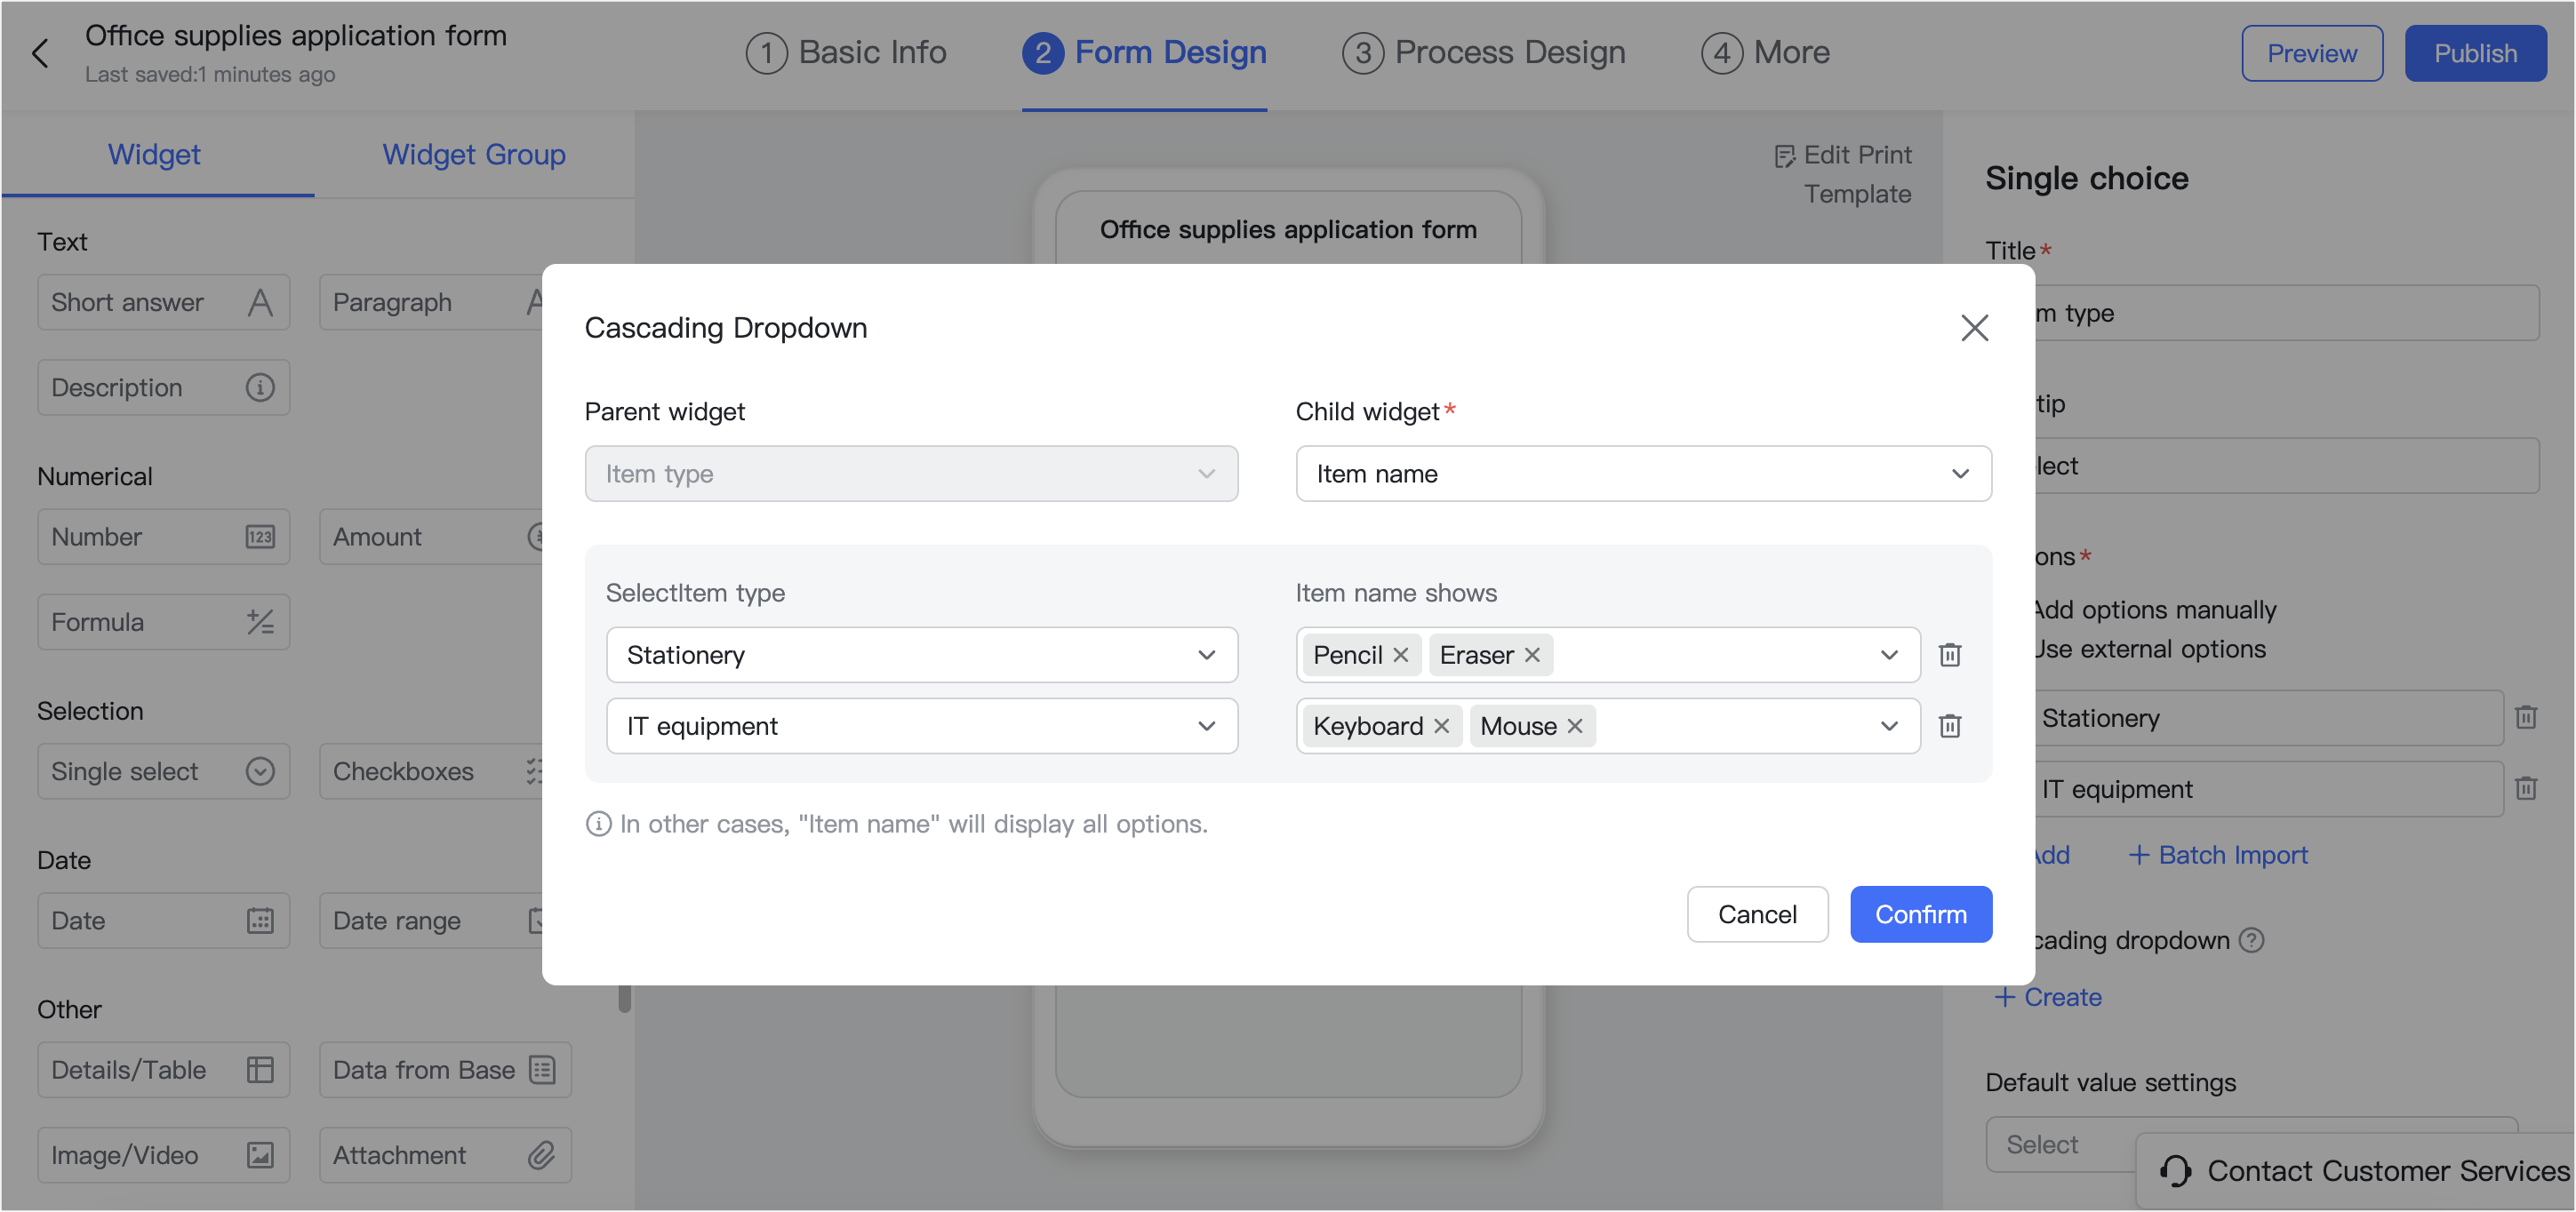The width and height of the screenshot is (2576, 1212).
Task: Delete the IT equipment option in side panel
Action: click(2525, 788)
